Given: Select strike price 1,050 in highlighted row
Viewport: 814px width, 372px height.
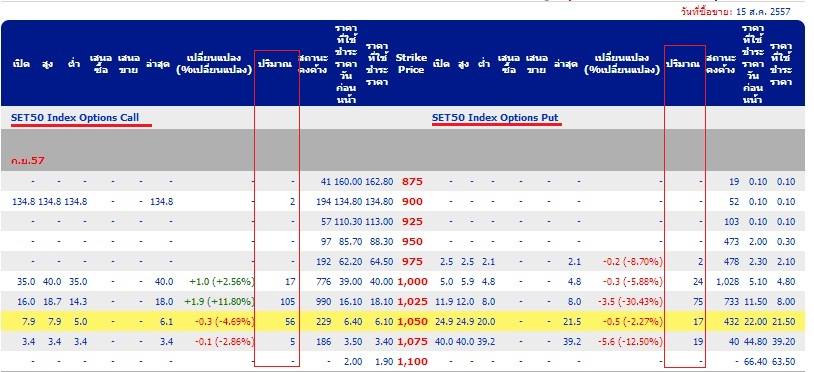Looking at the screenshot, I should click(412, 322).
